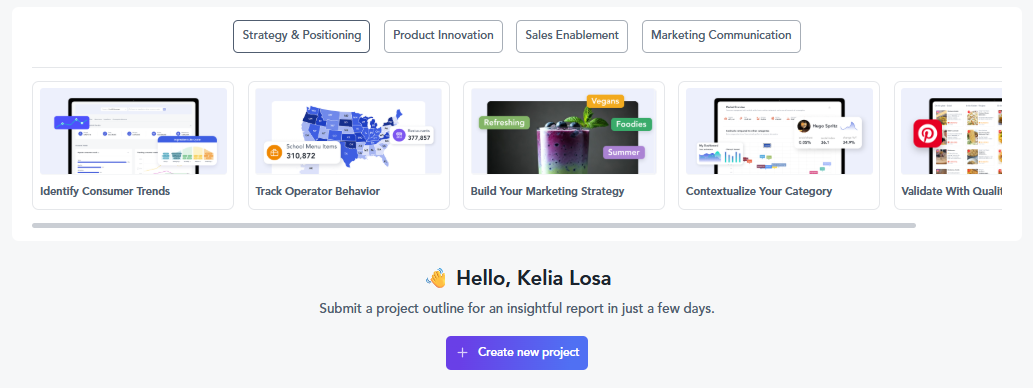Open the Contextualize Your Category card
The height and width of the screenshot is (388, 1033).
click(x=779, y=146)
